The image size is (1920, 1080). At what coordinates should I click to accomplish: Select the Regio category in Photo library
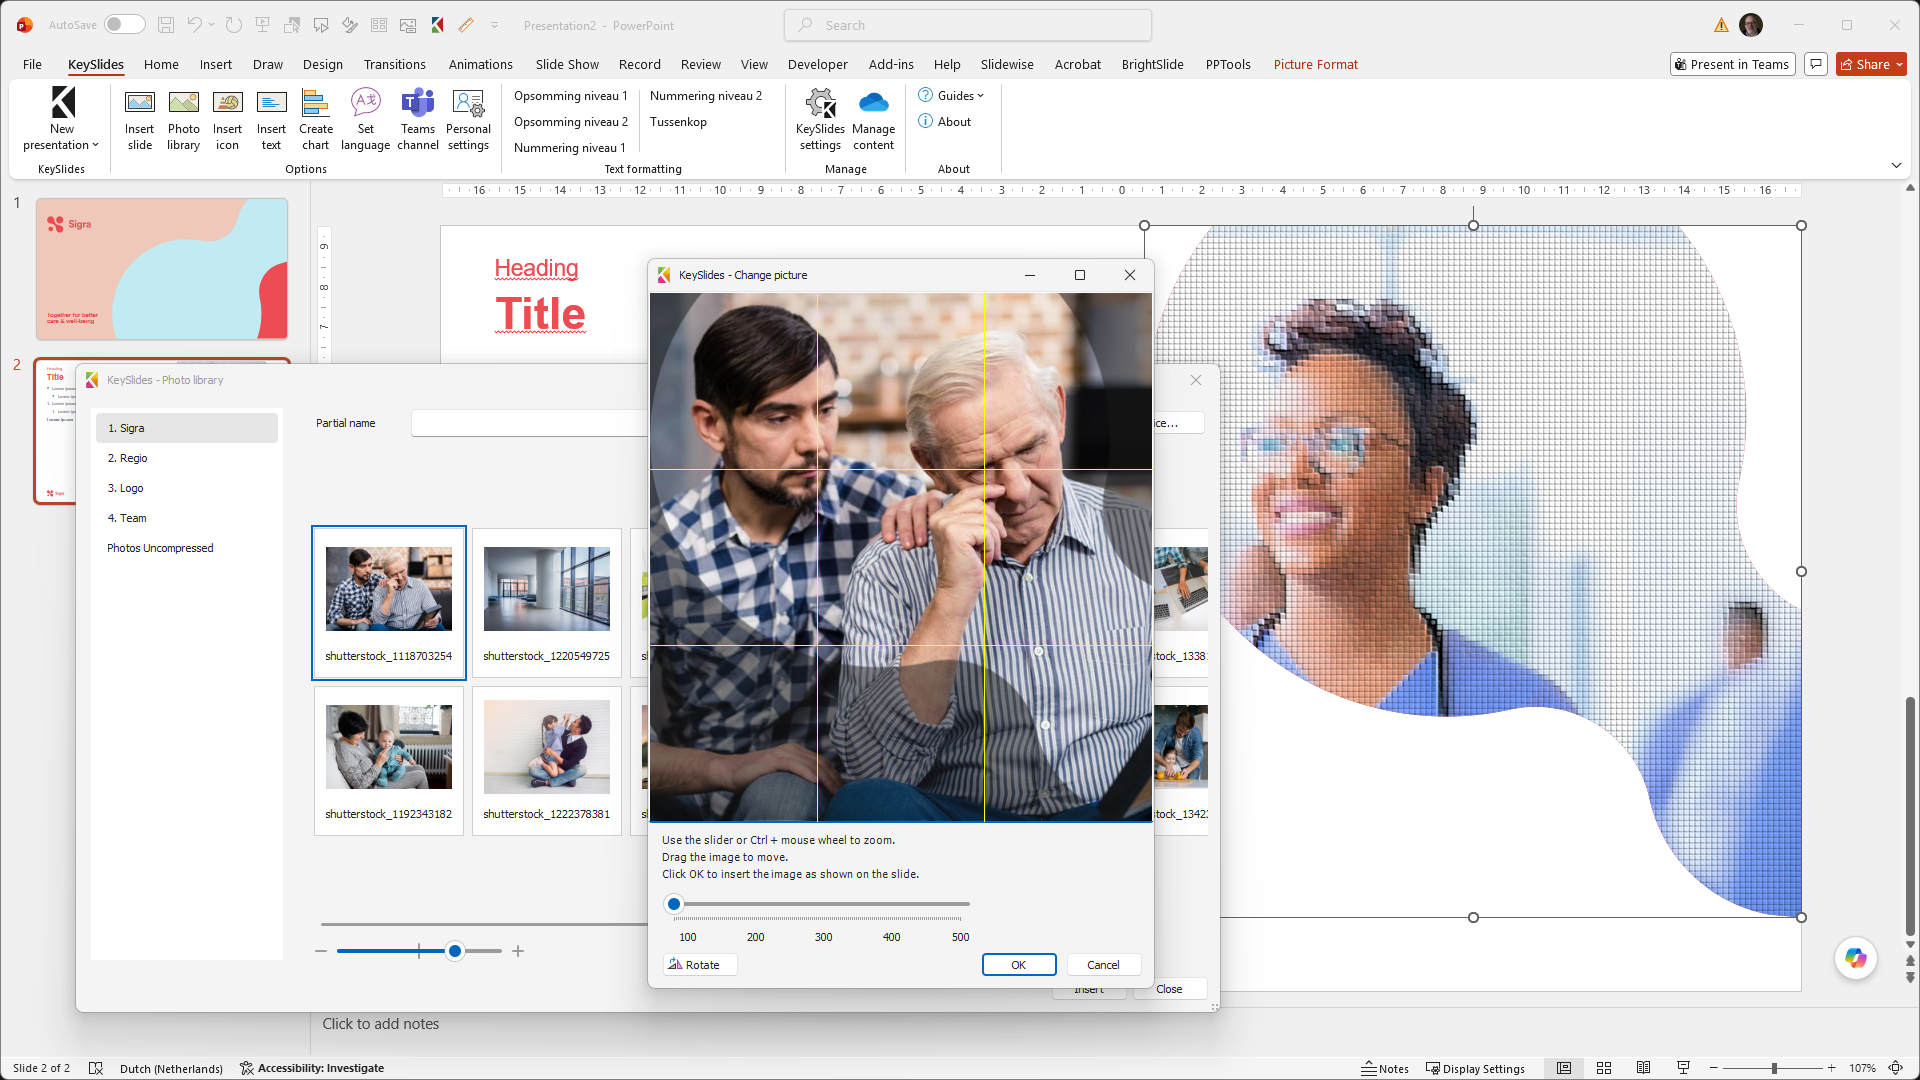tap(186, 458)
